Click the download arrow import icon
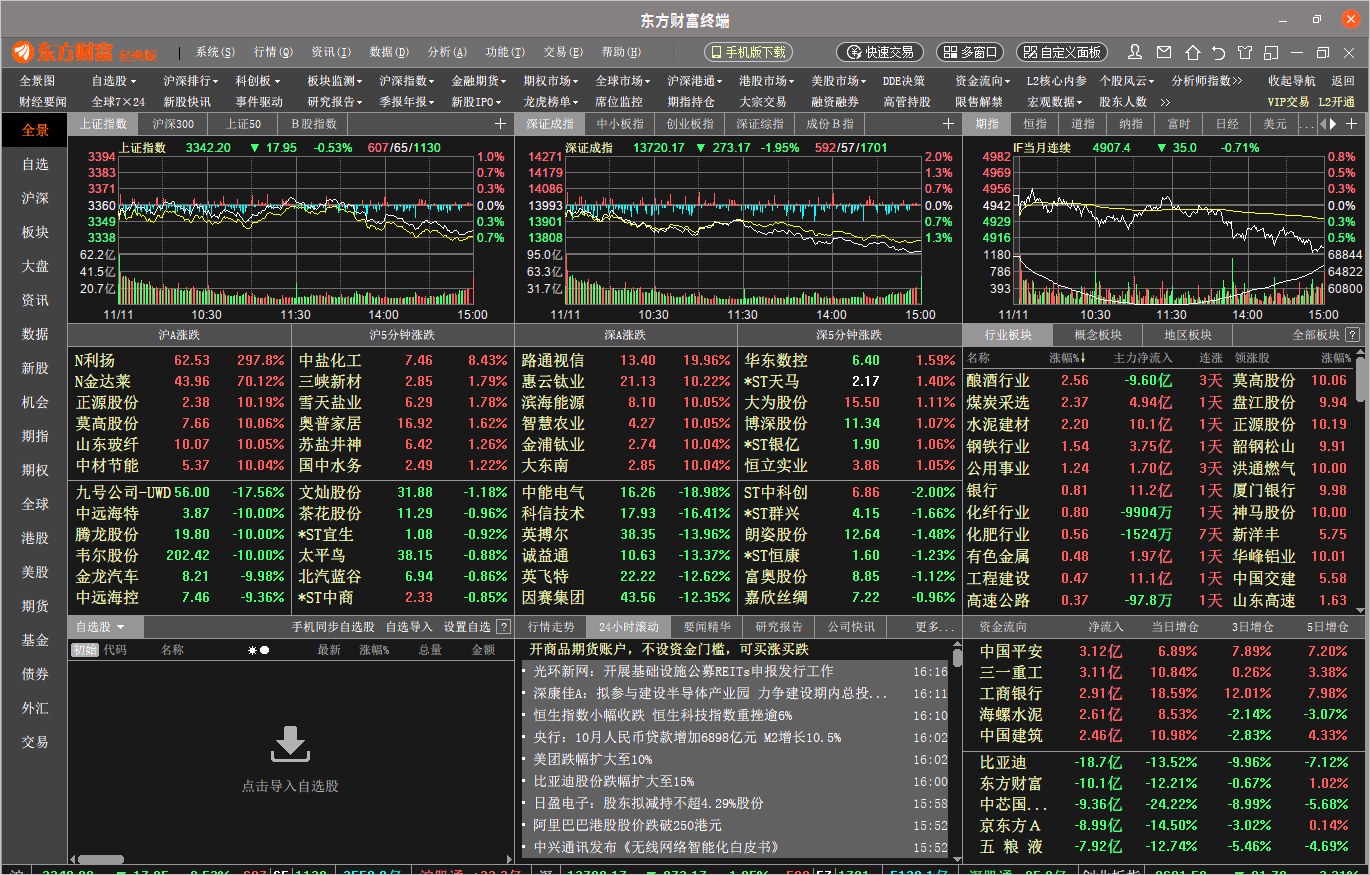This screenshot has width=1370, height=875. pyautogui.click(x=290, y=743)
